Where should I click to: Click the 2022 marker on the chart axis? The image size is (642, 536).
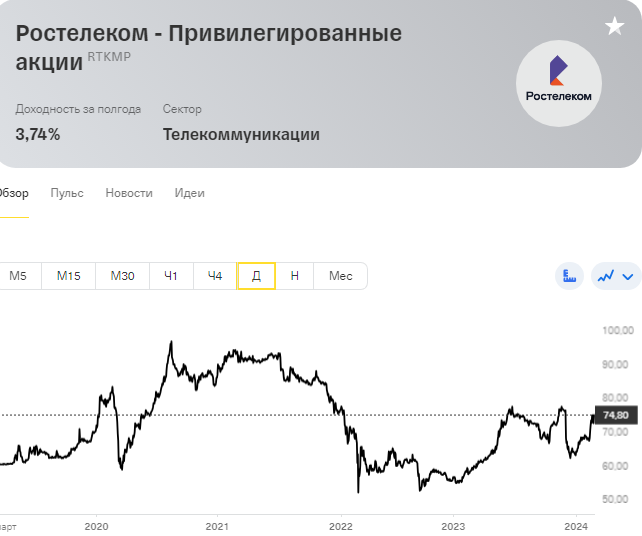(x=341, y=527)
